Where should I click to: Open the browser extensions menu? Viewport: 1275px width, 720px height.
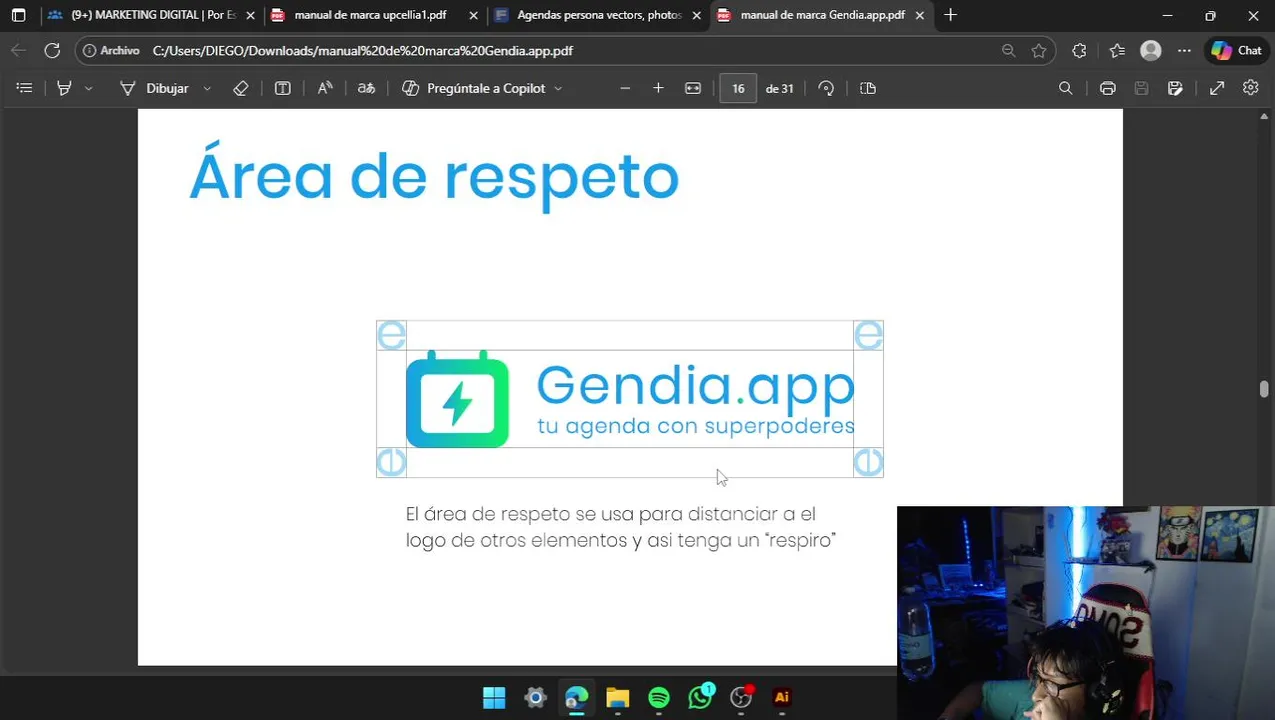(1079, 50)
